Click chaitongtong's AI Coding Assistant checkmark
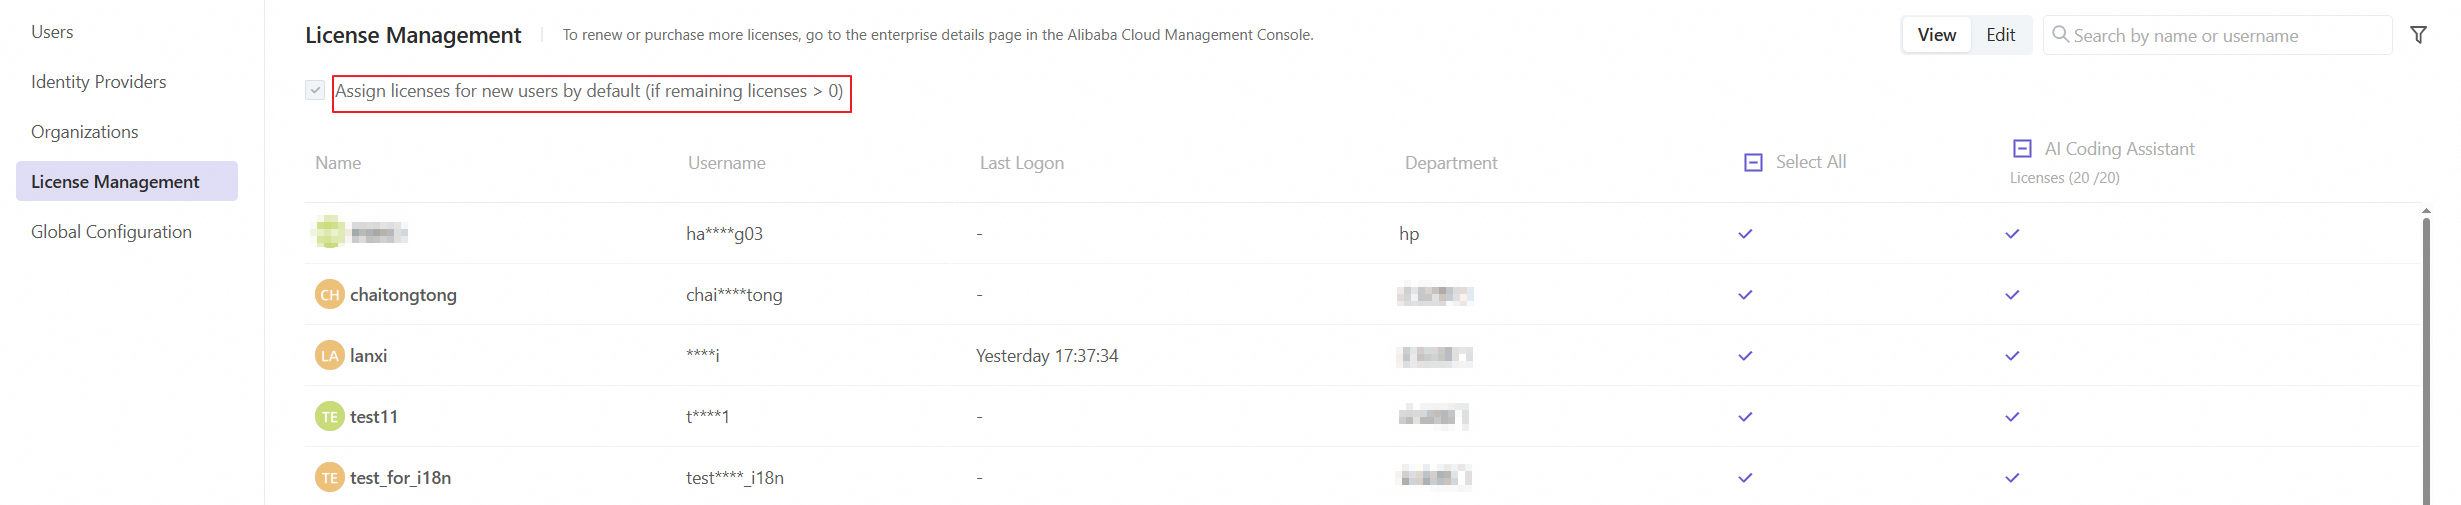This screenshot has height=505, width=2461. (2012, 295)
